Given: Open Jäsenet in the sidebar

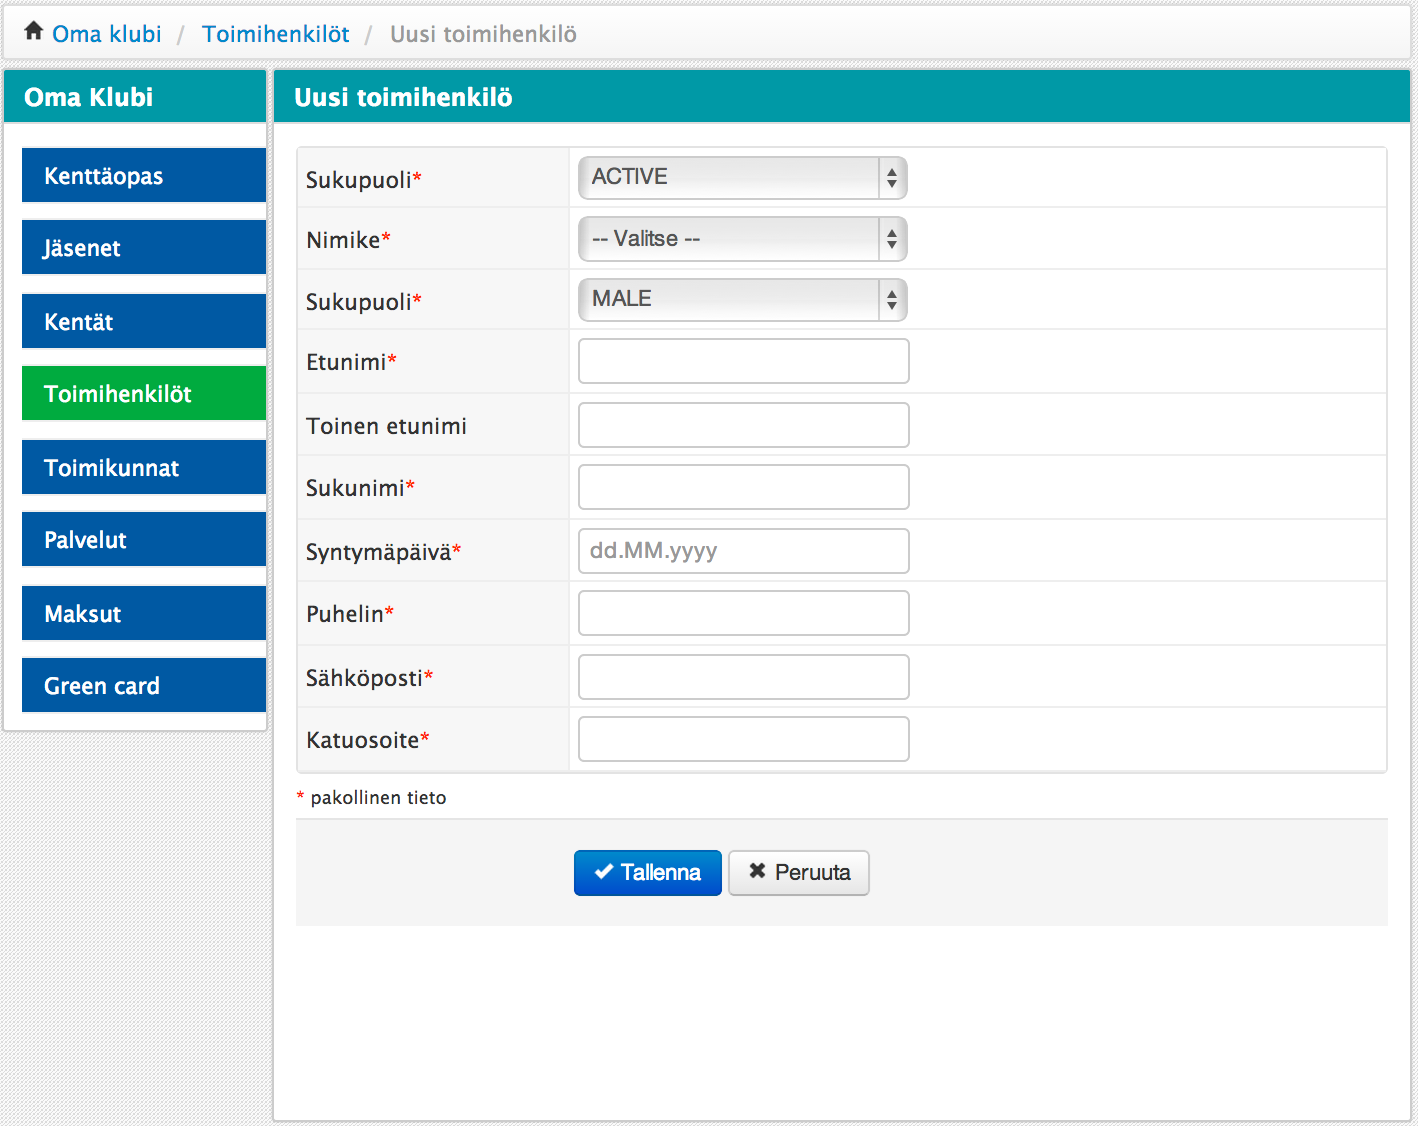Looking at the screenshot, I should 144,248.
